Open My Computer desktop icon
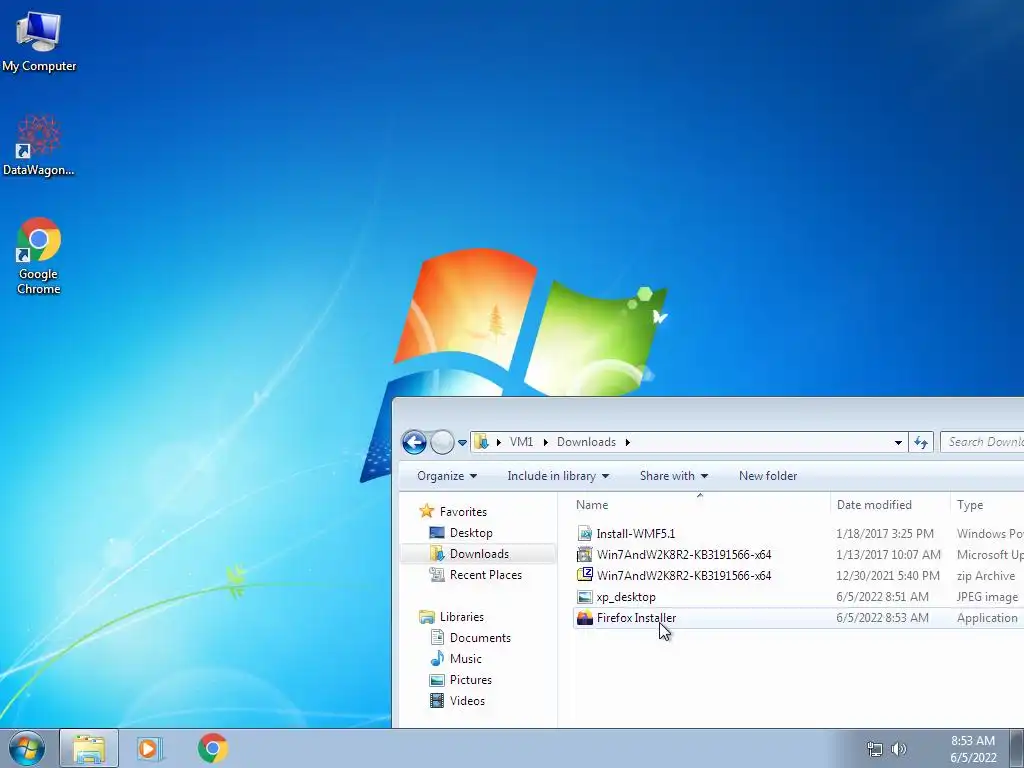The width and height of the screenshot is (1024, 768). point(39,42)
